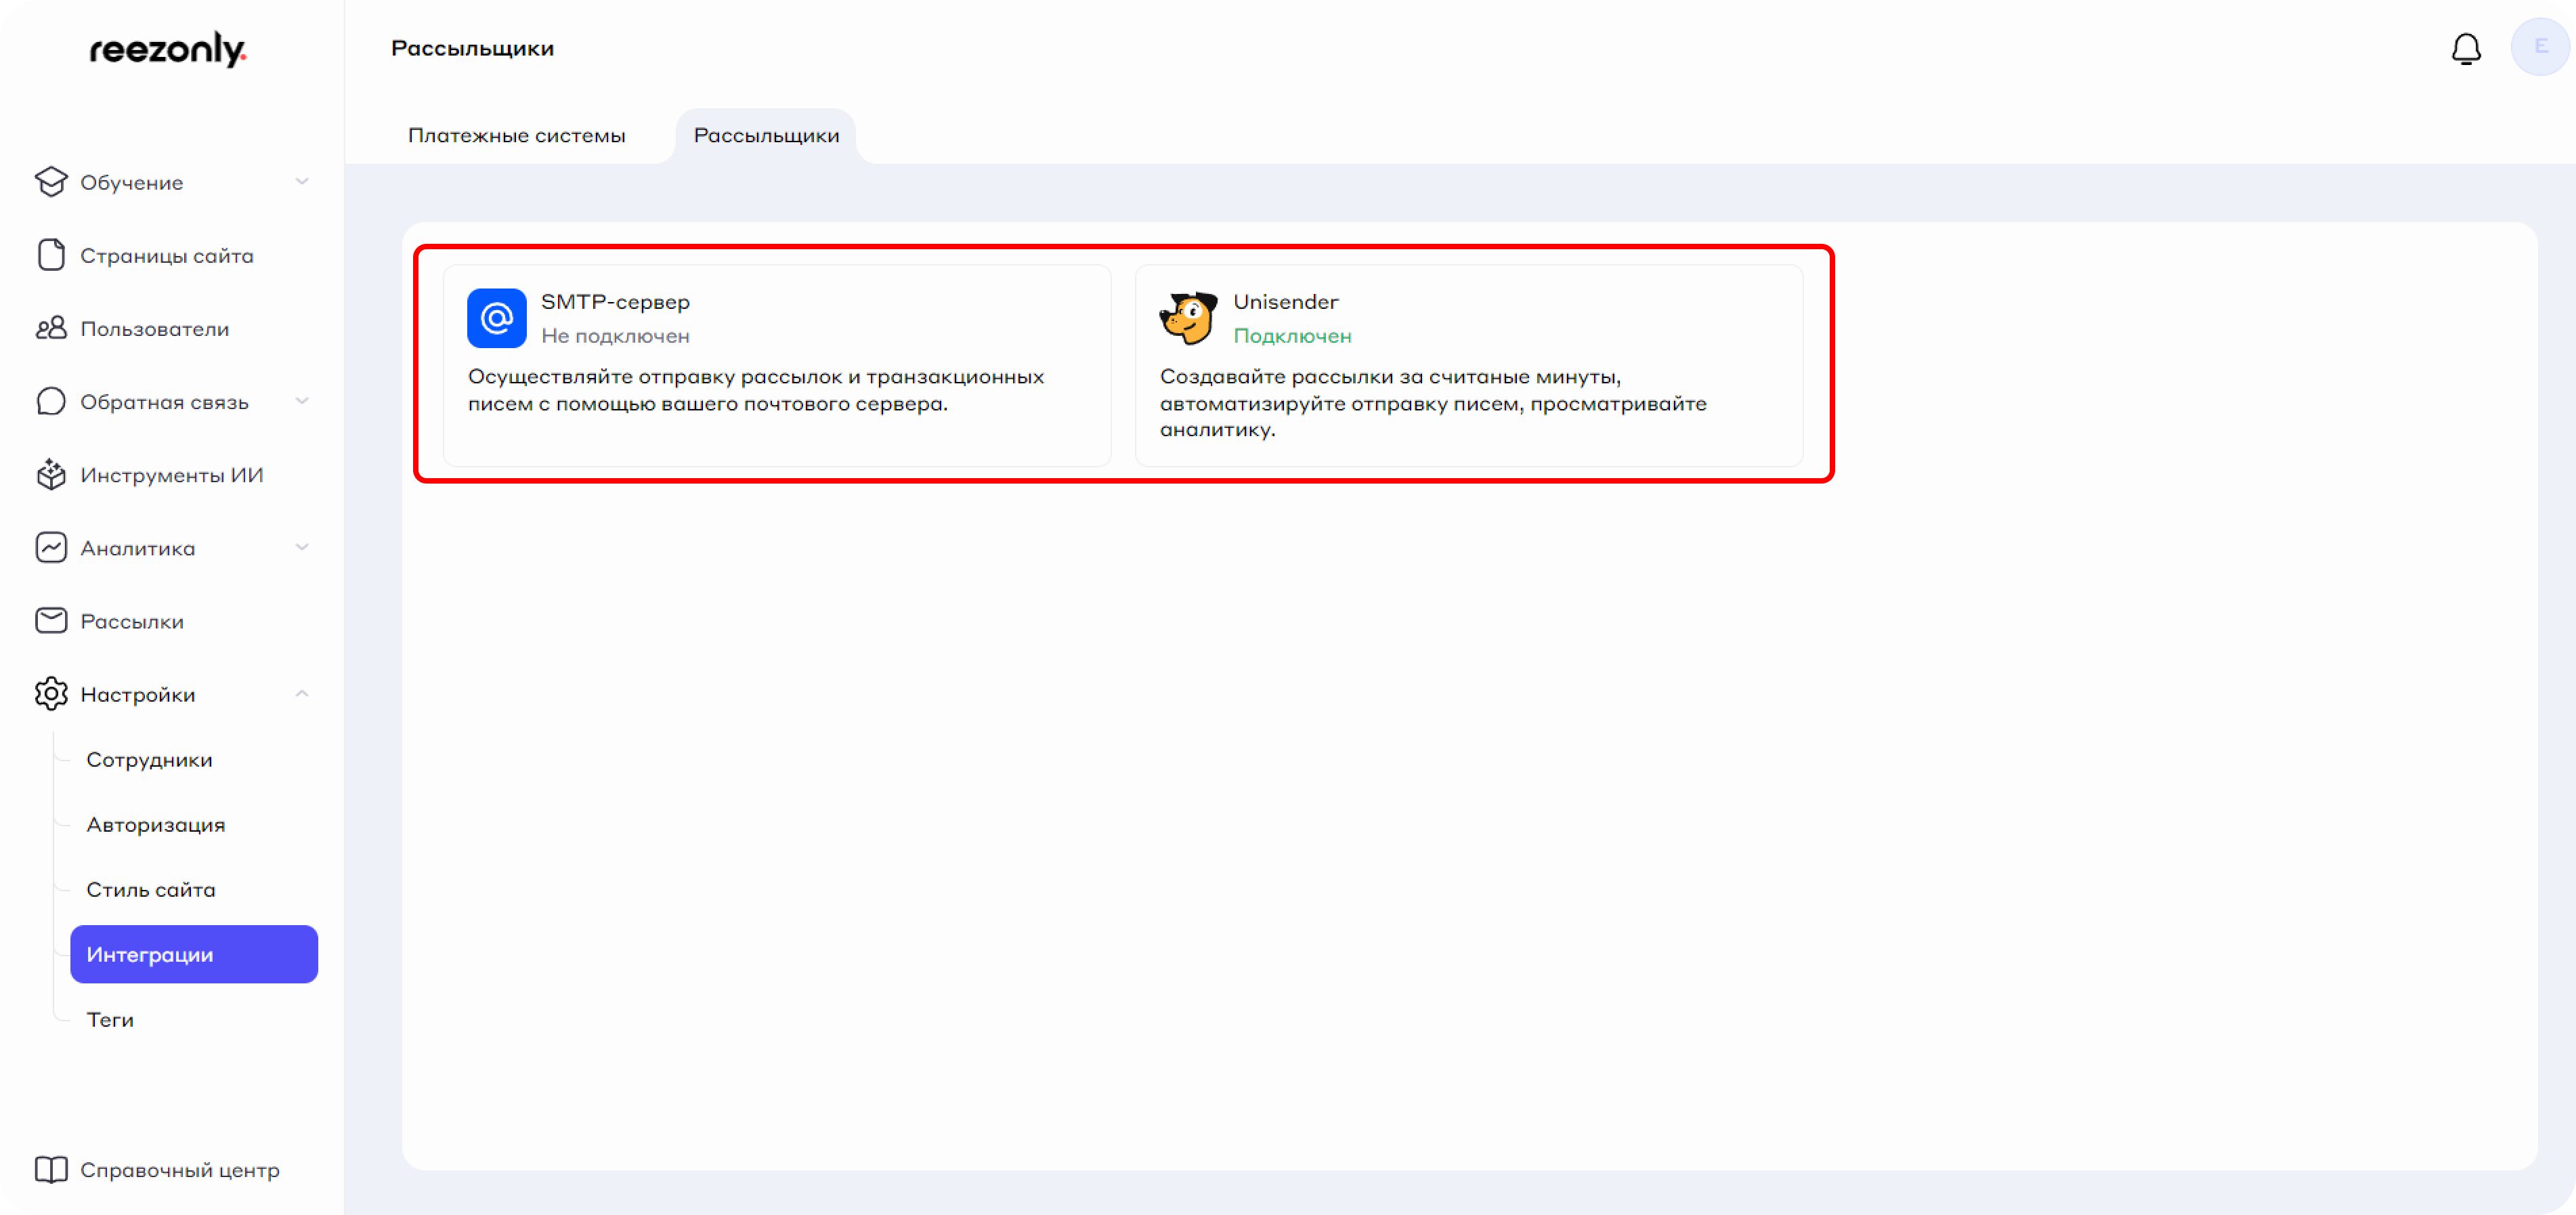Collapse the Настройки section chevron
Image resolution: width=2576 pixels, height=1215 pixels.
pyautogui.click(x=302, y=694)
